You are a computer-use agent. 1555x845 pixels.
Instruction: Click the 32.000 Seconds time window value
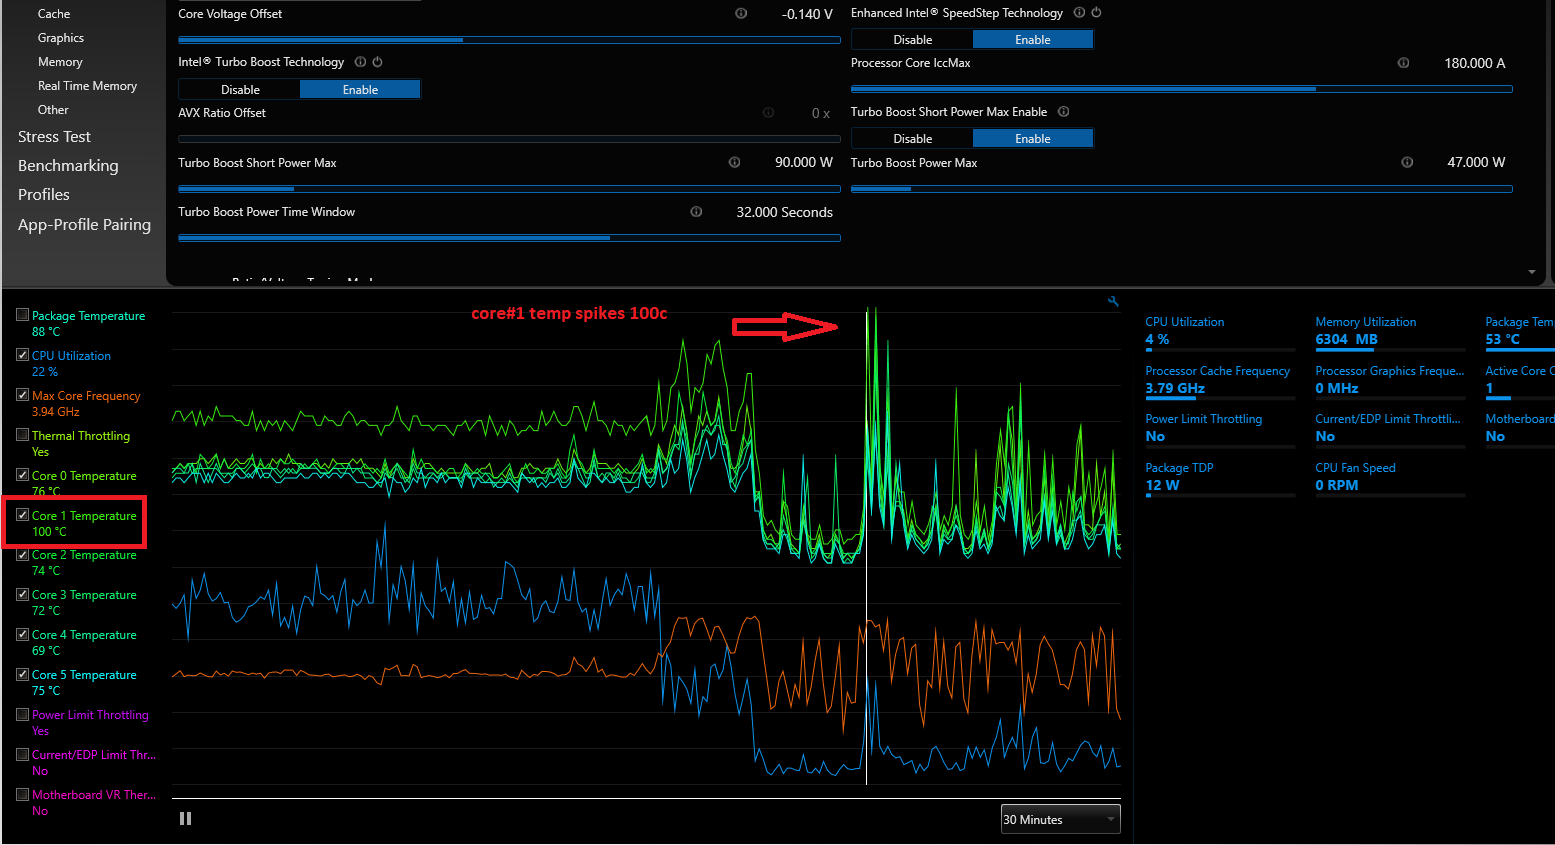tap(784, 212)
